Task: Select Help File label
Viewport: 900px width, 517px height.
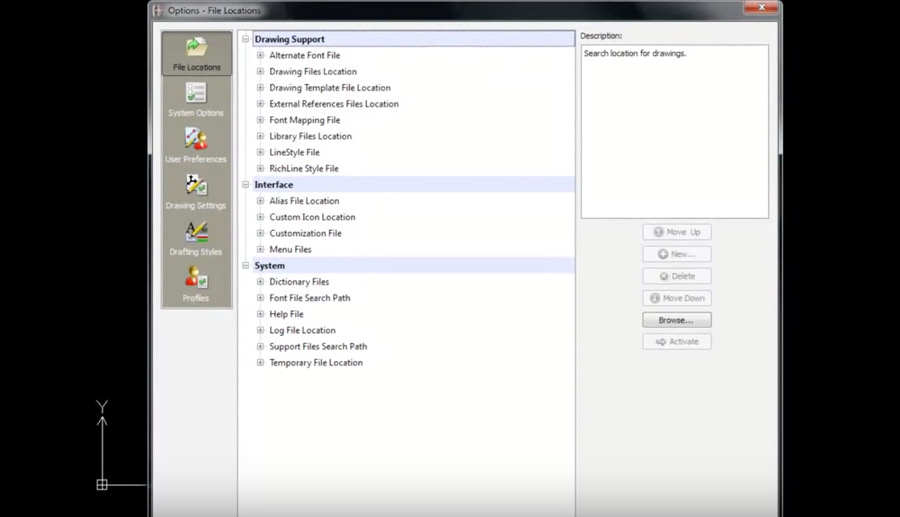Action: [286, 314]
